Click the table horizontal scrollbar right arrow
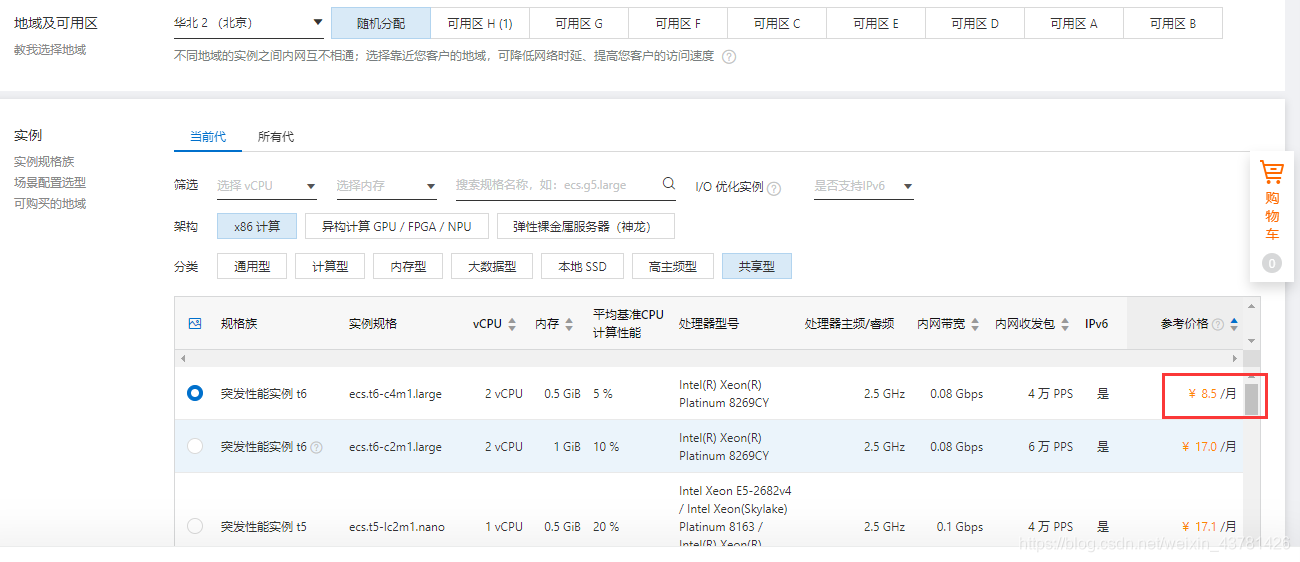 (1237, 358)
